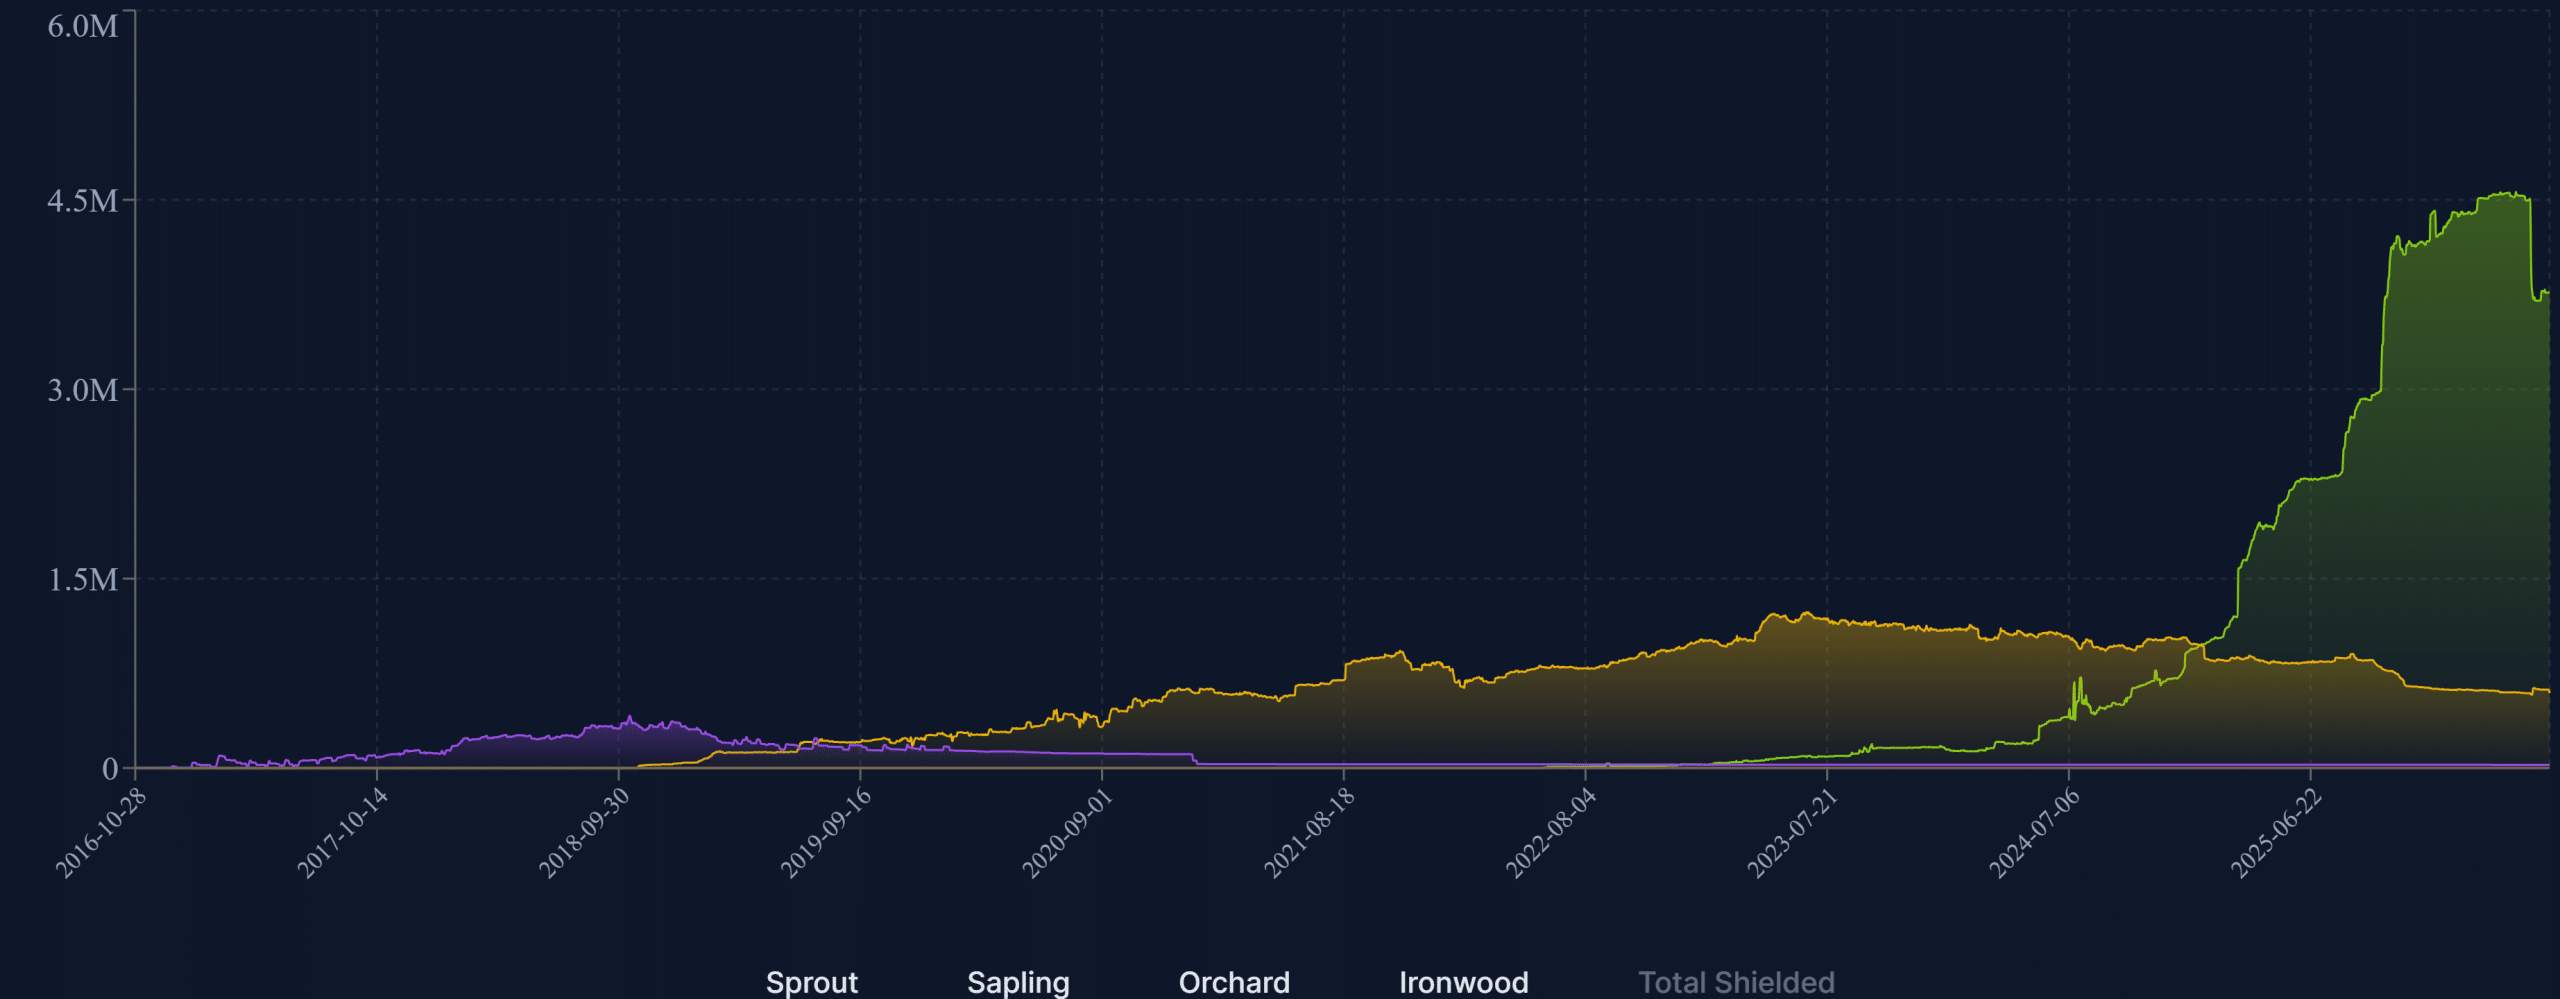Click the 2017-10-14 x-axis date label
Image resolution: width=2560 pixels, height=999 pixels.
pos(342,833)
